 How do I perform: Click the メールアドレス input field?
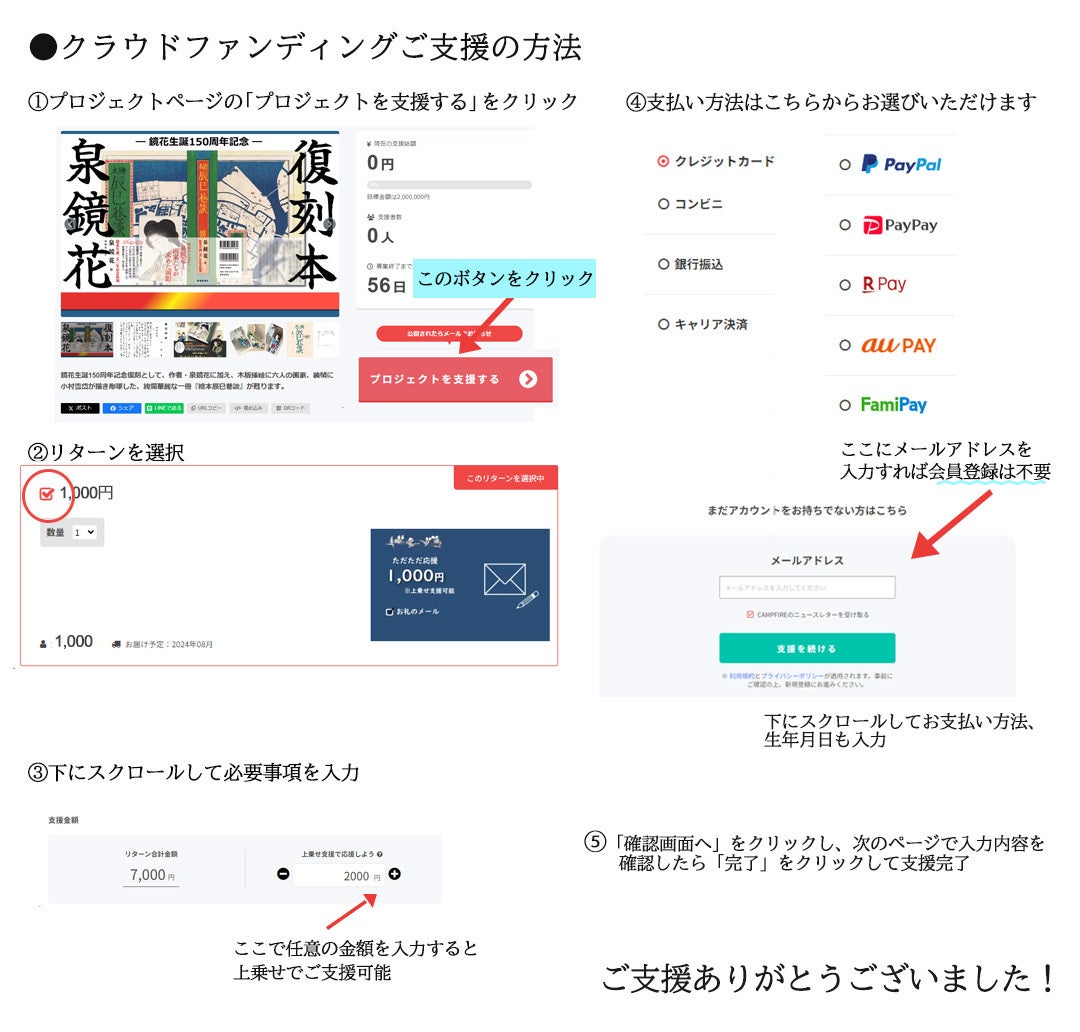[x=807, y=587]
